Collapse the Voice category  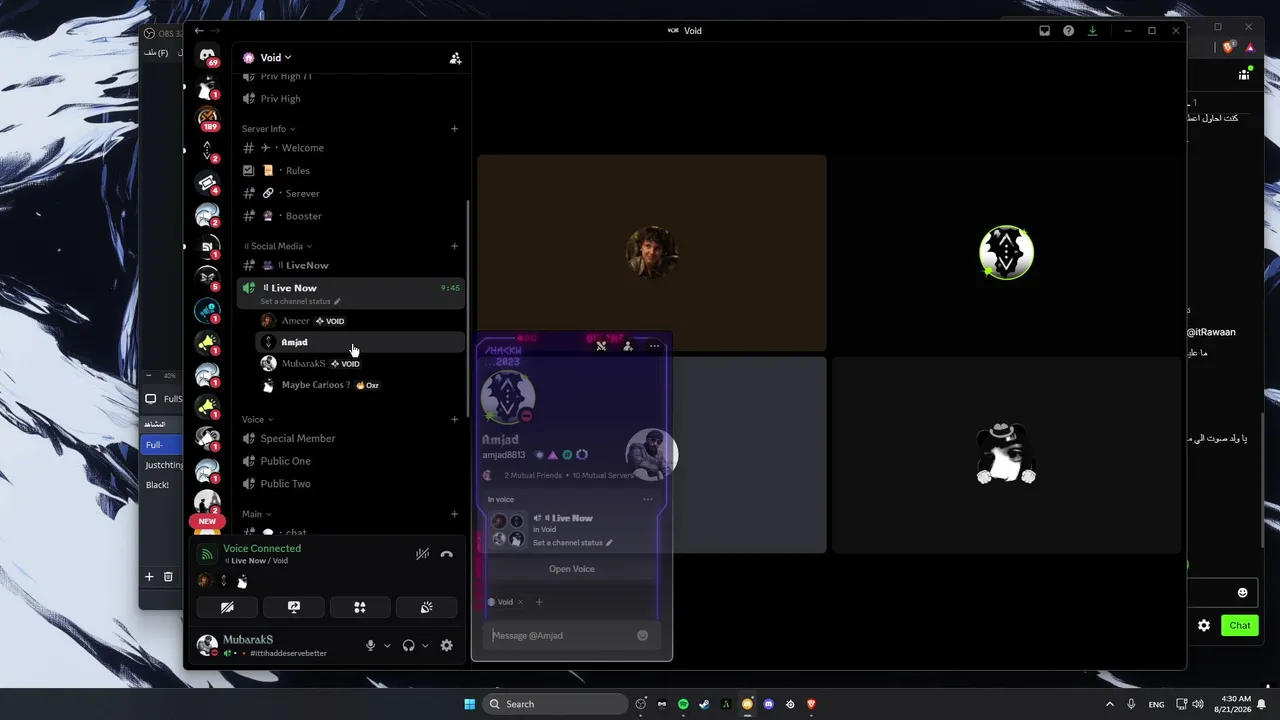coord(257,420)
